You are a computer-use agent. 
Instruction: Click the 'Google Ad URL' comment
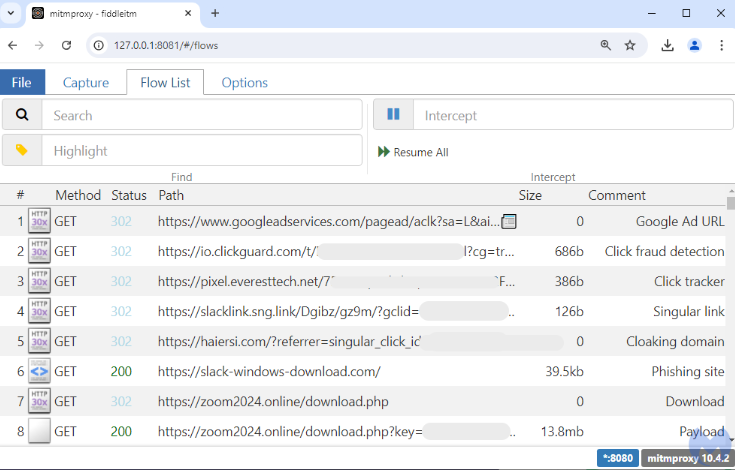(680, 221)
